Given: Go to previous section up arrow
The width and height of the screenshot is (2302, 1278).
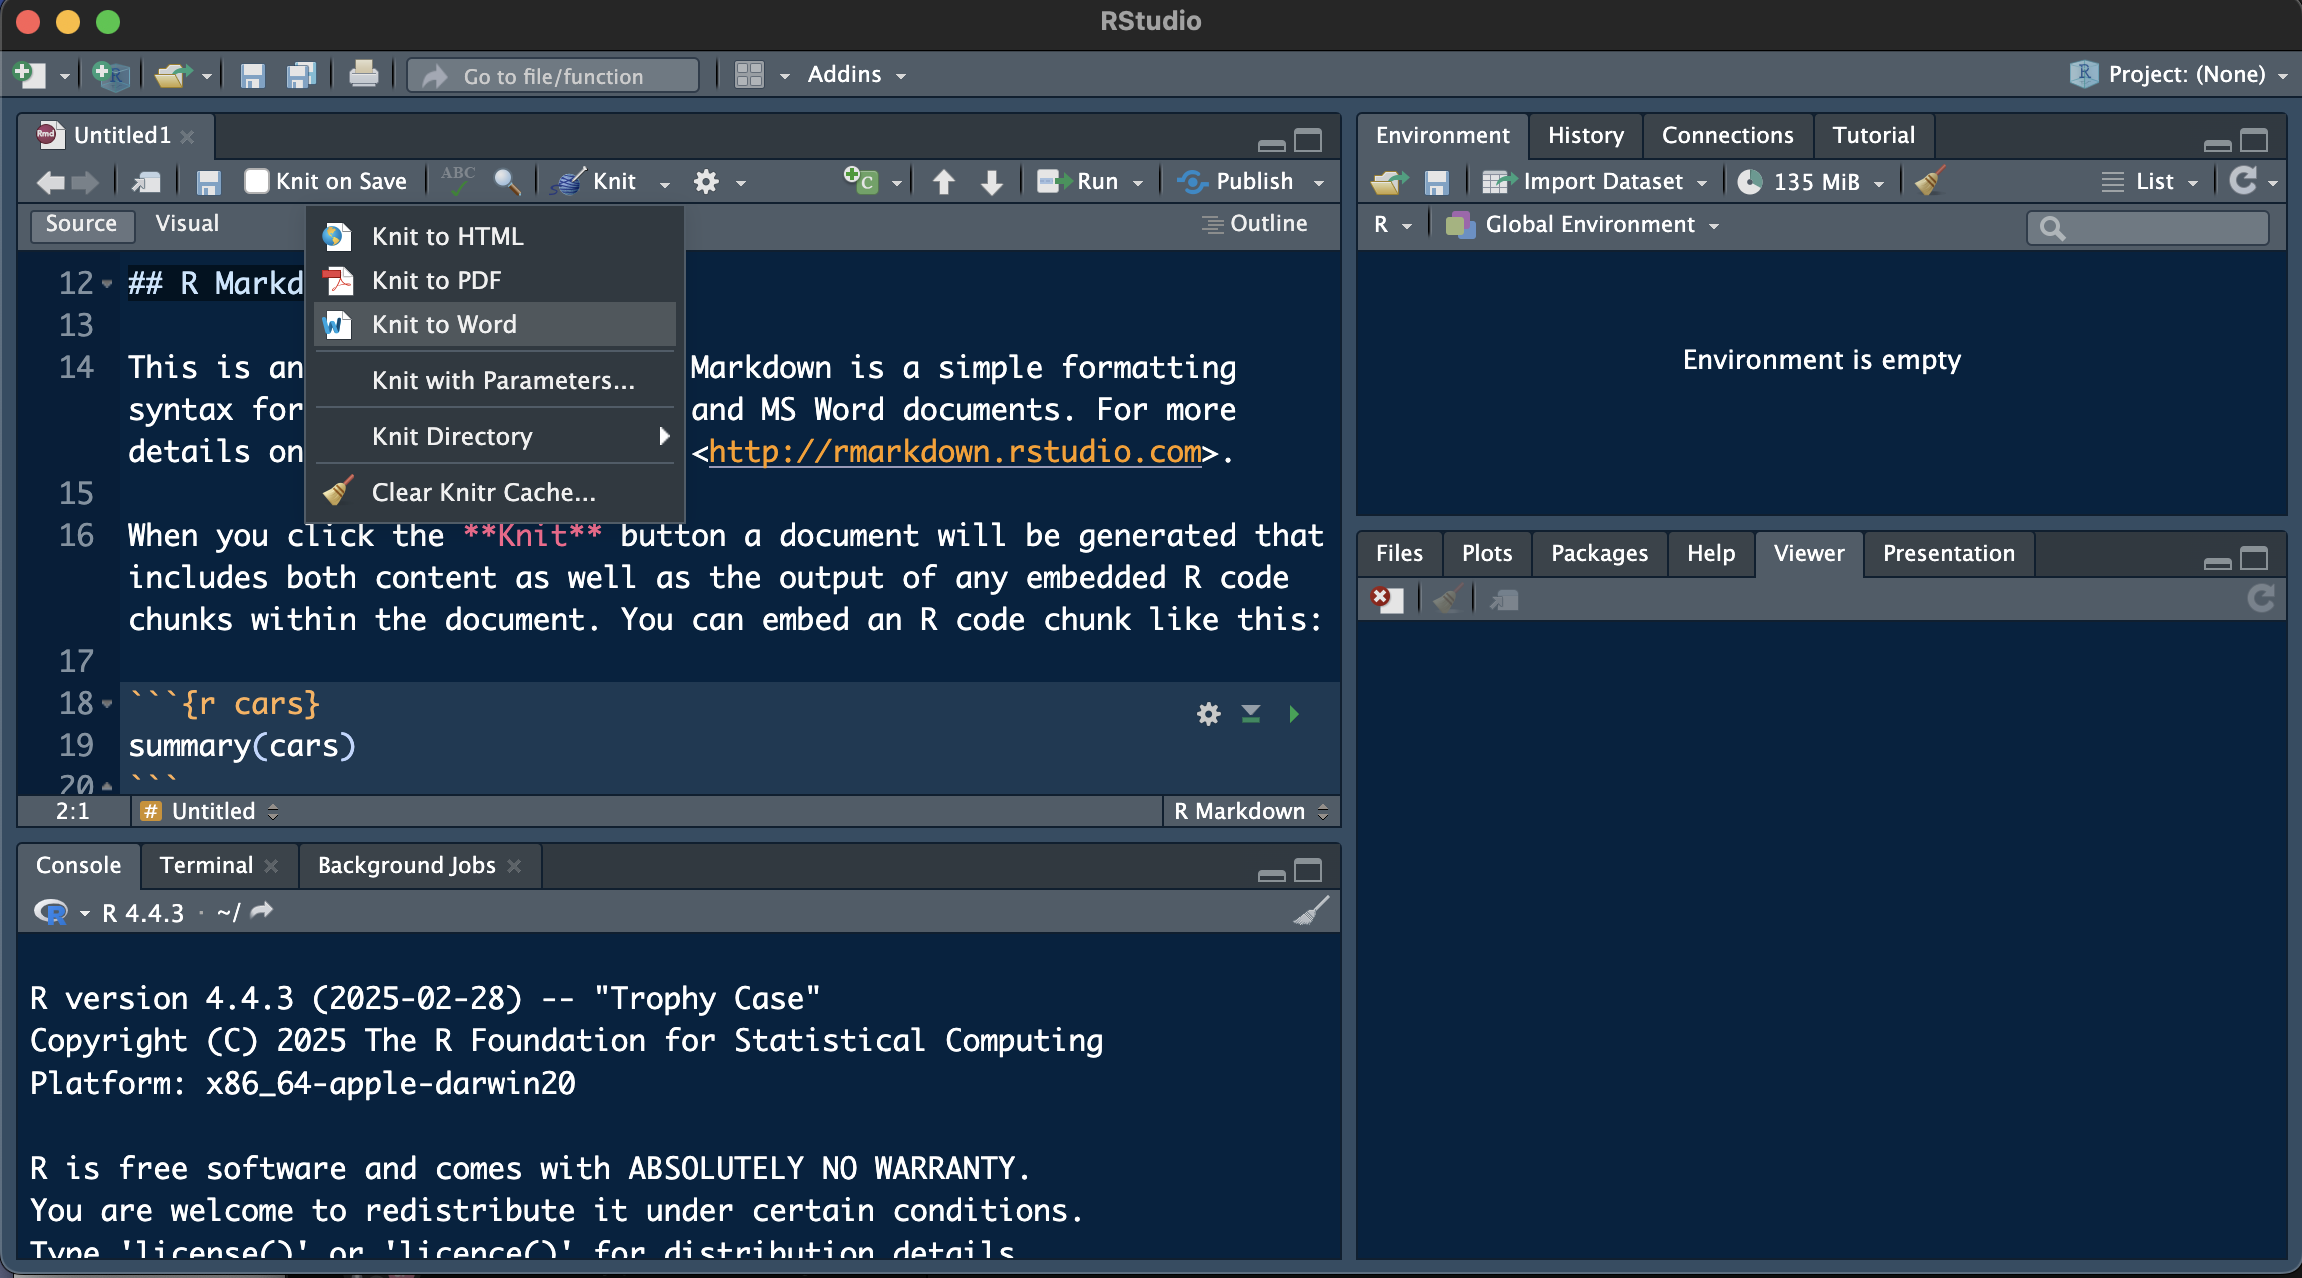Looking at the screenshot, I should (x=943, y=181).
